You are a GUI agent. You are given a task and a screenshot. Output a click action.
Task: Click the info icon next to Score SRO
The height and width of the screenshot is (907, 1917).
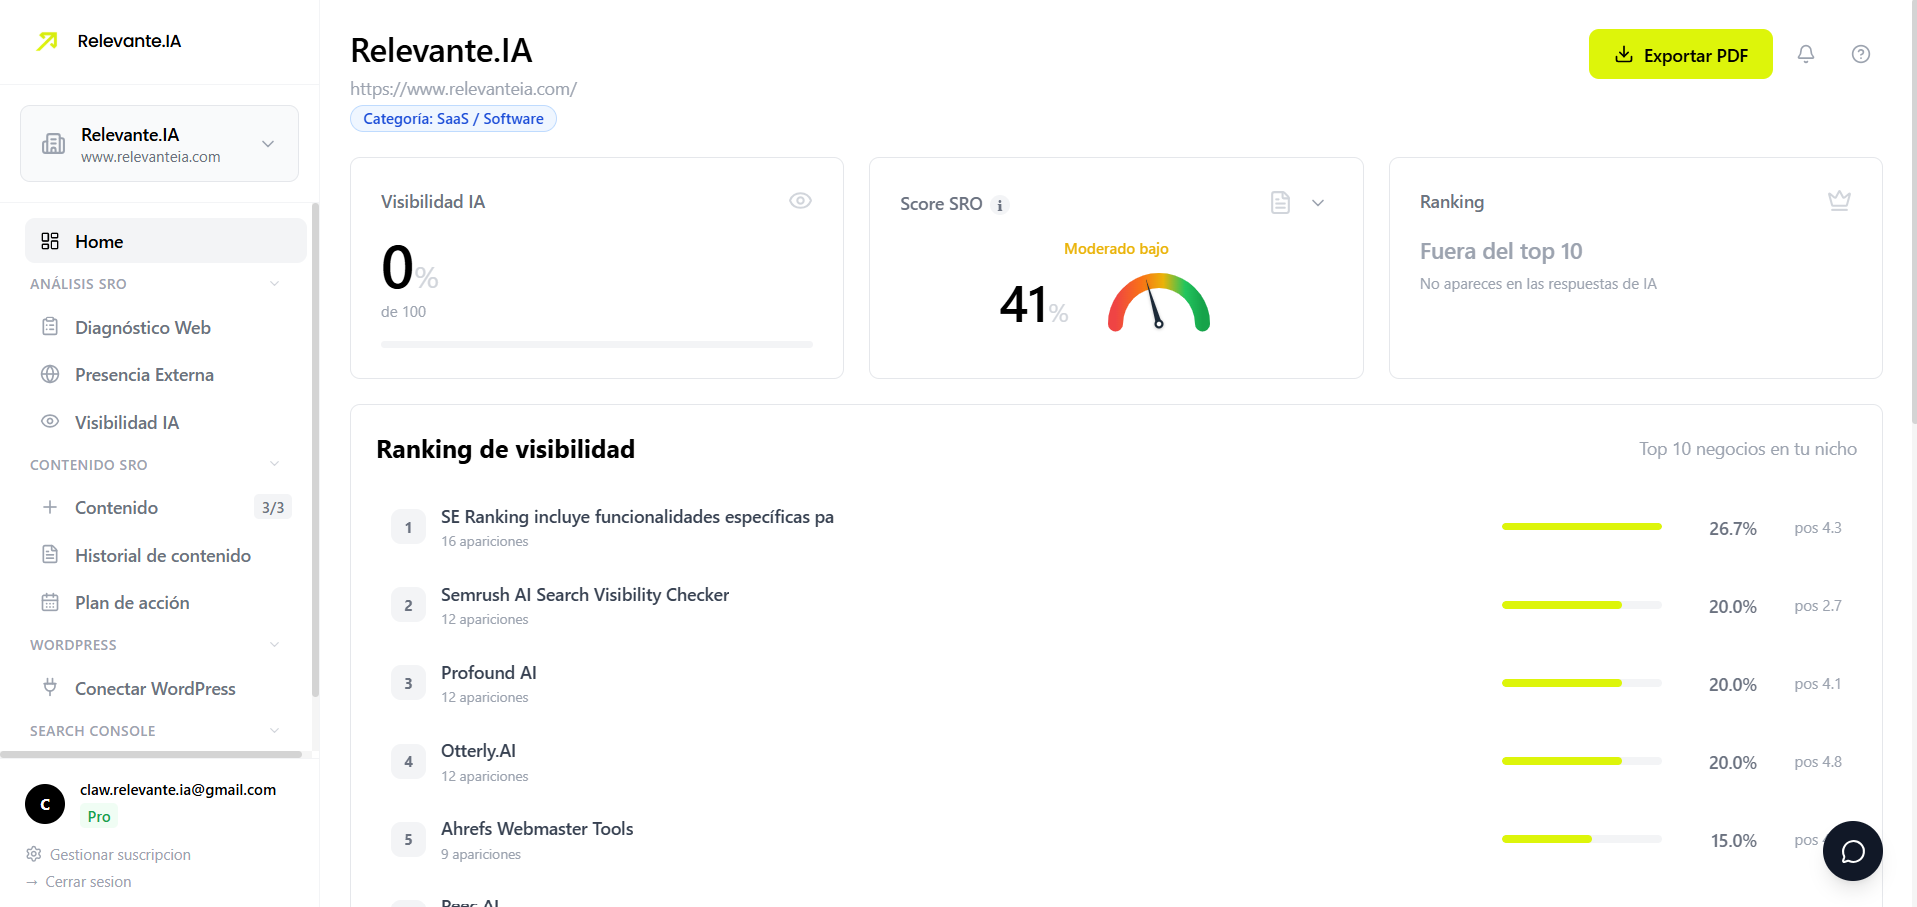click(1000, 205)
